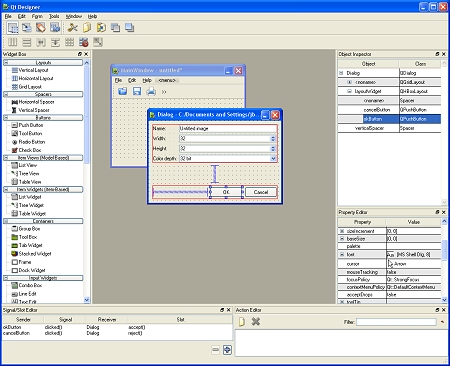Select the Edit Widgets mode toolbar icon
The image size is (450, 366).
13,28
